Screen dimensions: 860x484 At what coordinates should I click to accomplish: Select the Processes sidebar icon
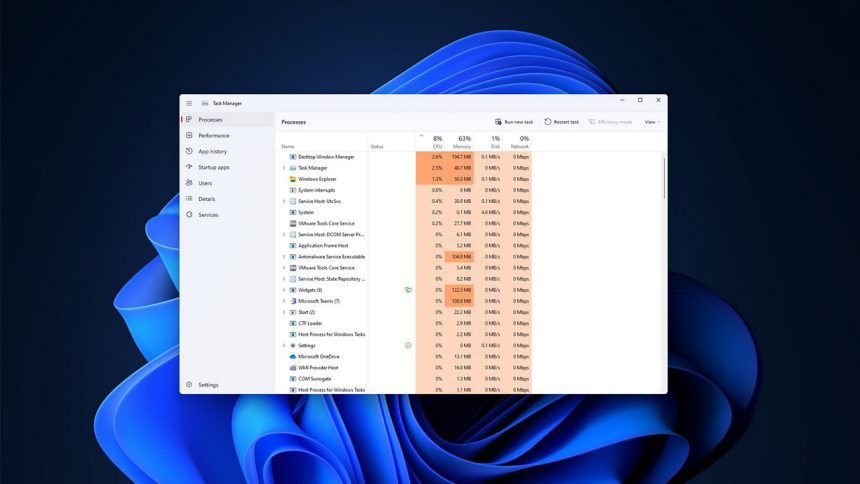[x=189, y=119]
